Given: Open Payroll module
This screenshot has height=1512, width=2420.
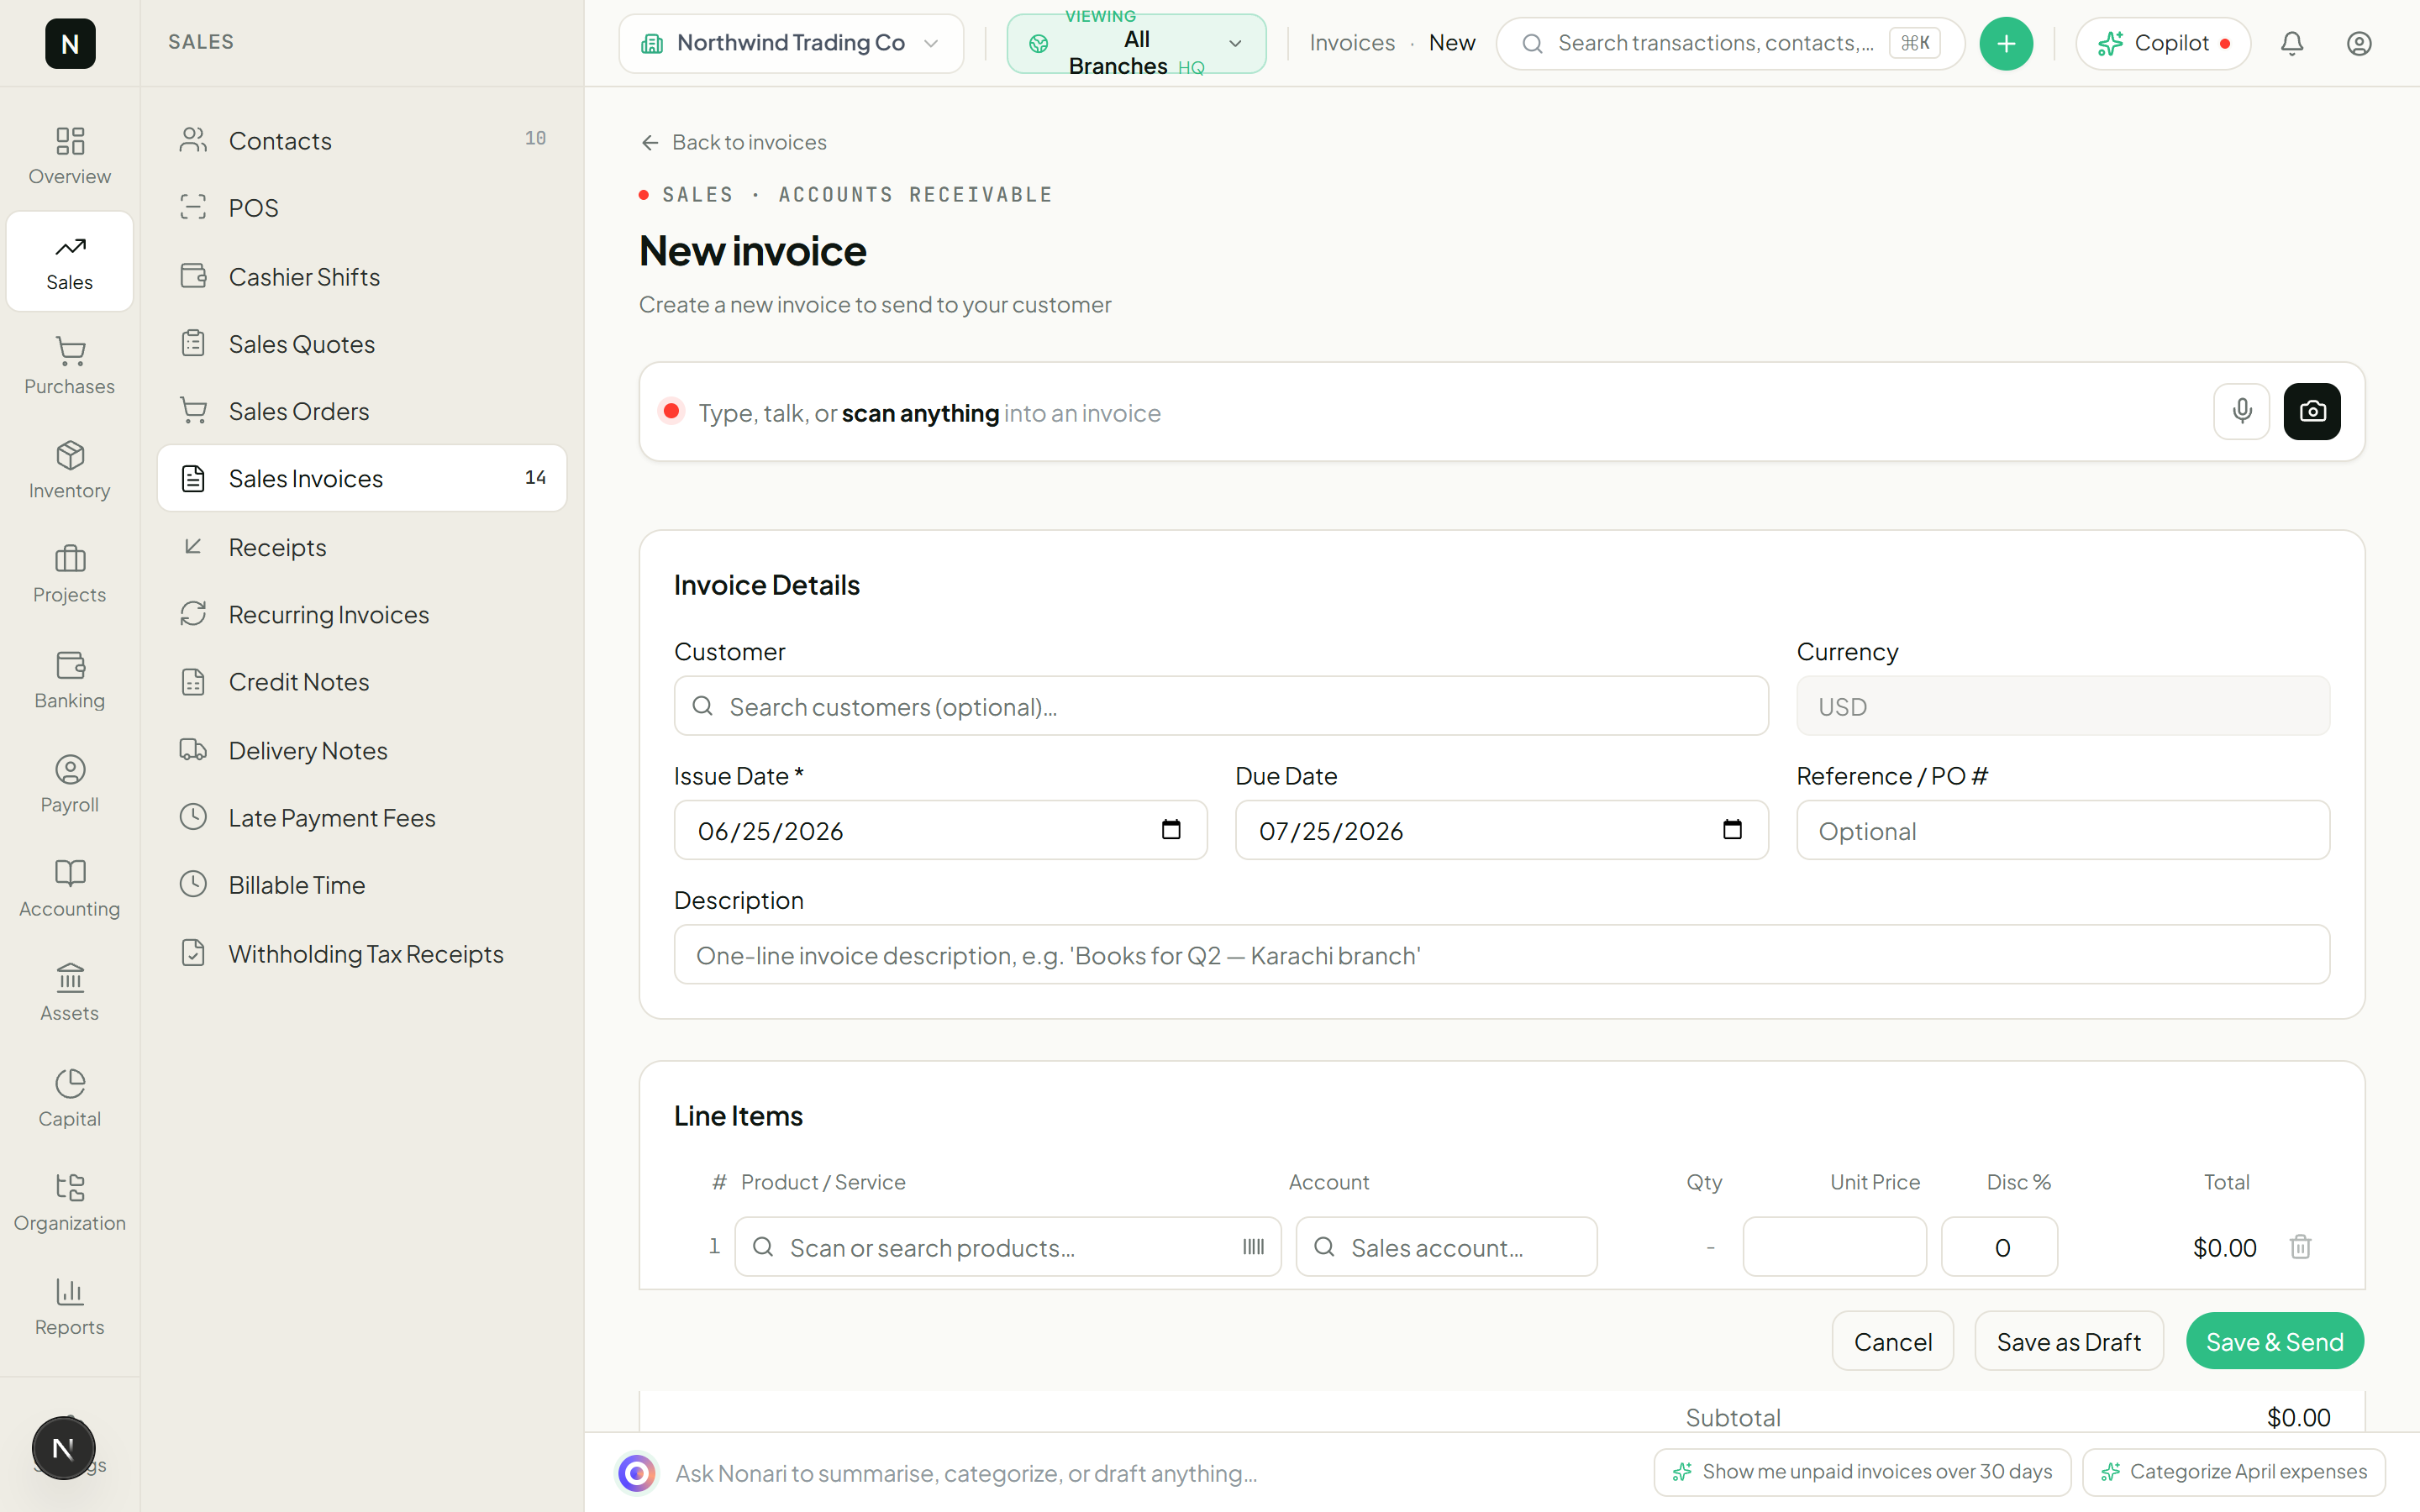Looking at the screenshot, I should pyautogui.click(x=69, y=784).
